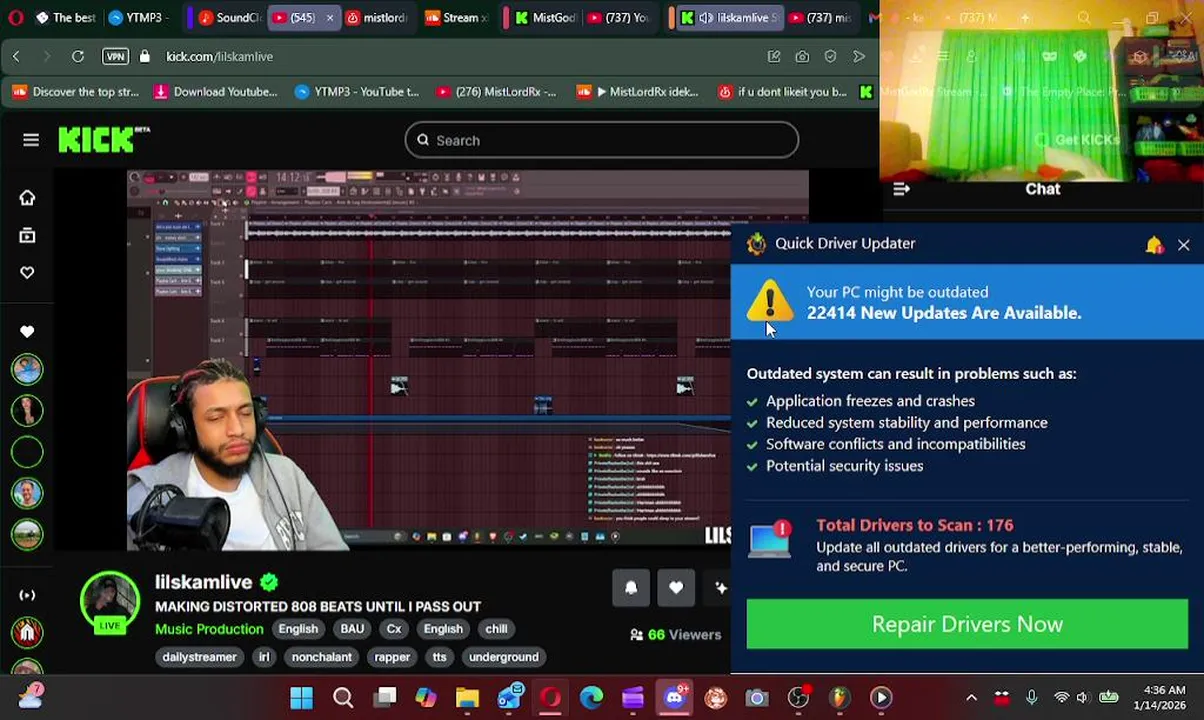Viewport: 1204px width, 720px height.
Task: Open taskbar Search
Action: pyautogui.click(x=343, y=698)
